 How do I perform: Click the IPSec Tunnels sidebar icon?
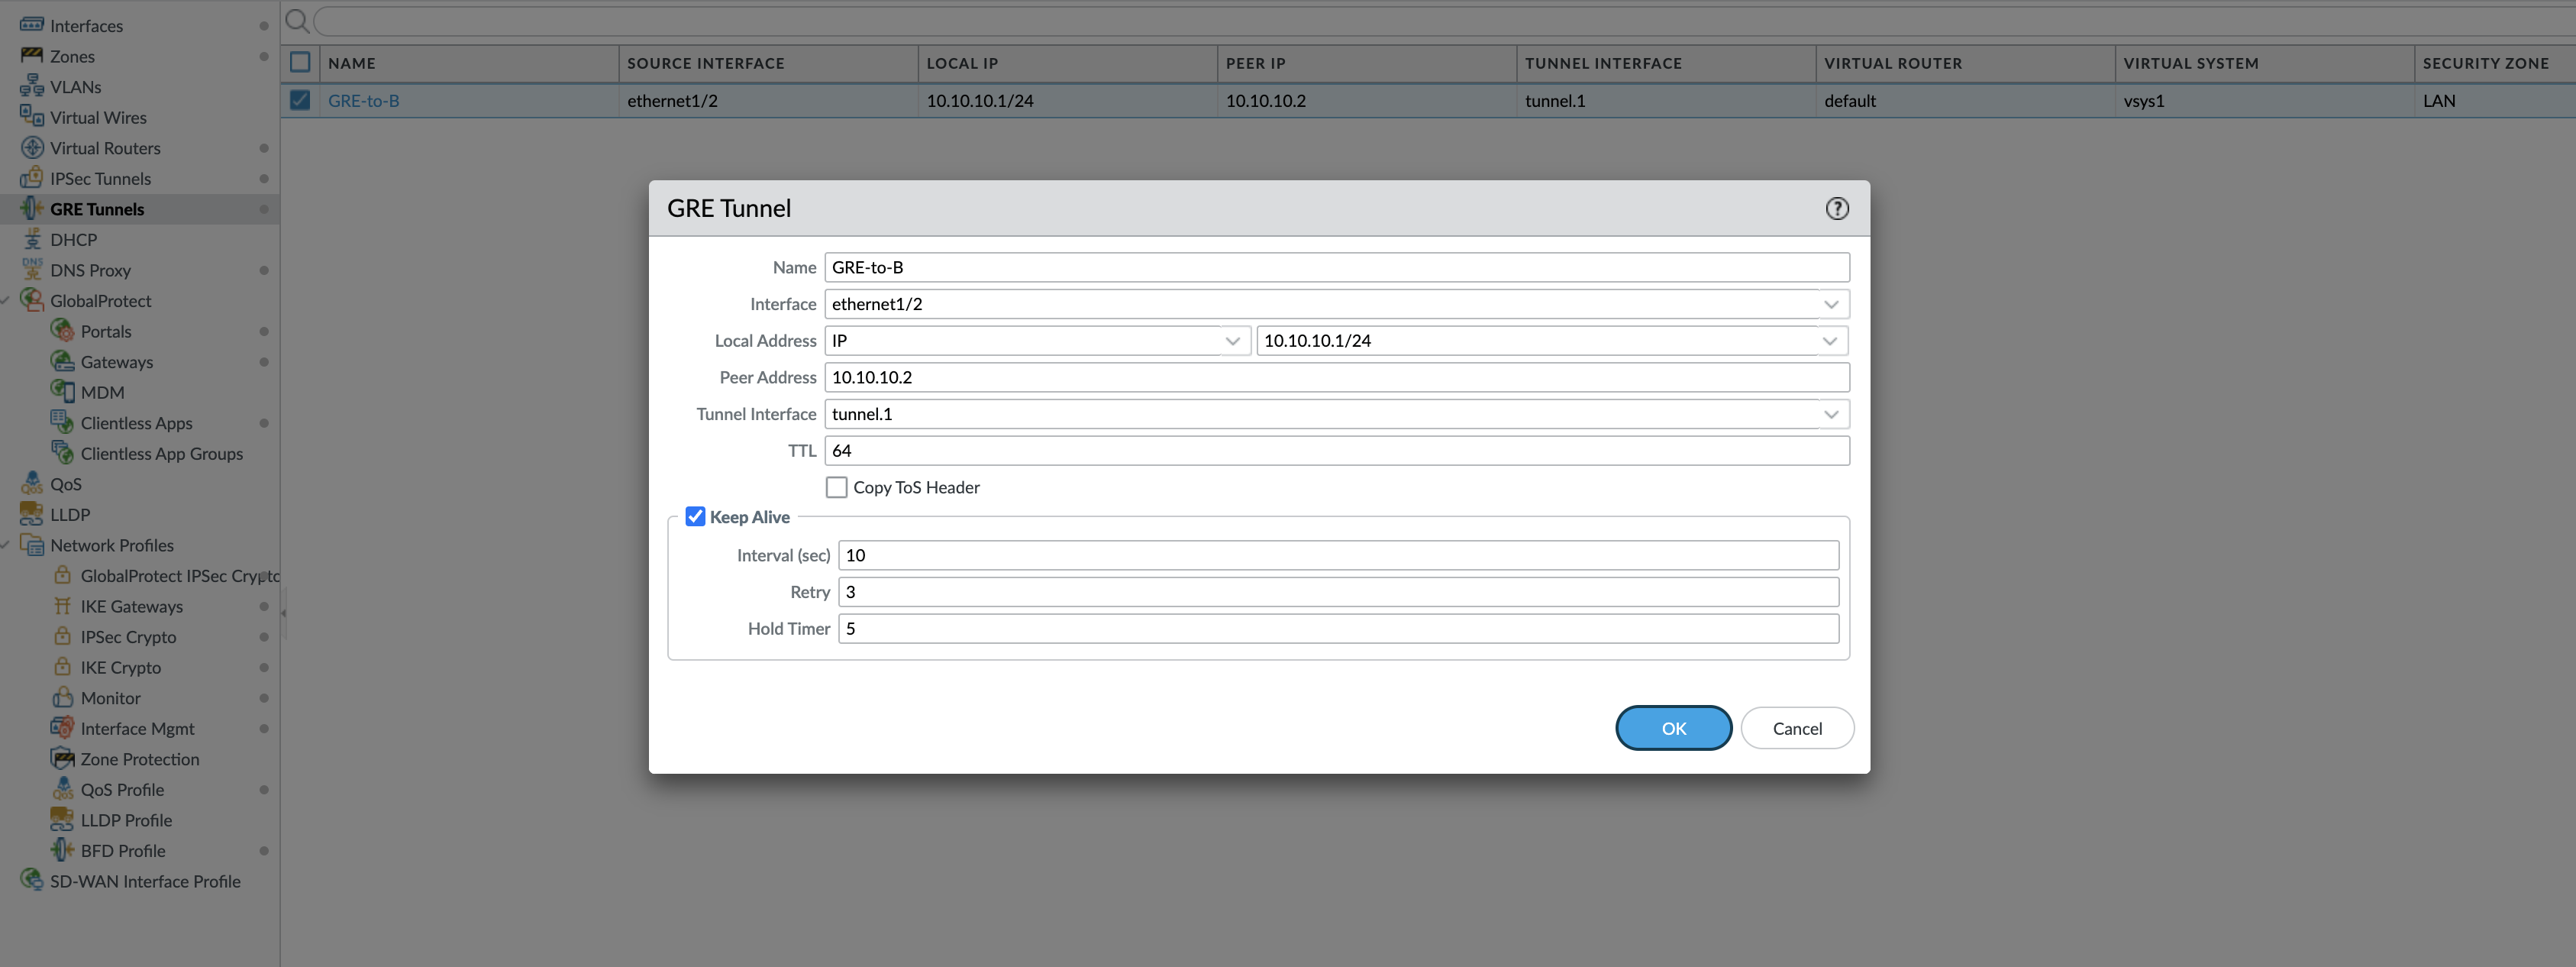pos(31,178)
